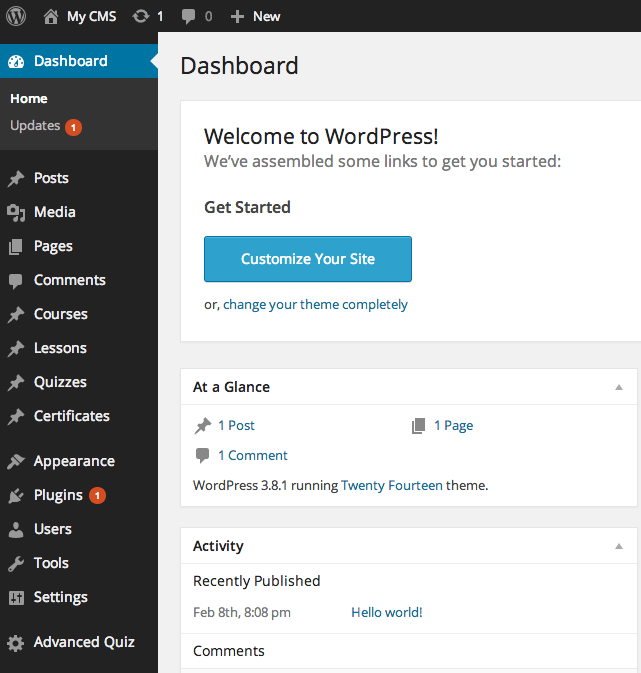Screen dimensions: 641x673
Task: Click the Plugins plug icon
Action: (x=16, y=495)
